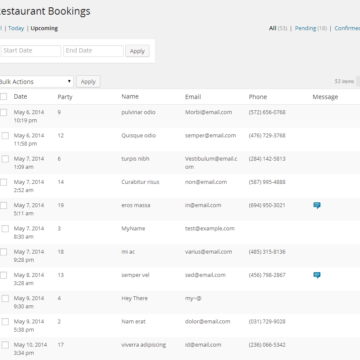
Task: Click the name viverra adipiscing
Action: click(143, 345)
